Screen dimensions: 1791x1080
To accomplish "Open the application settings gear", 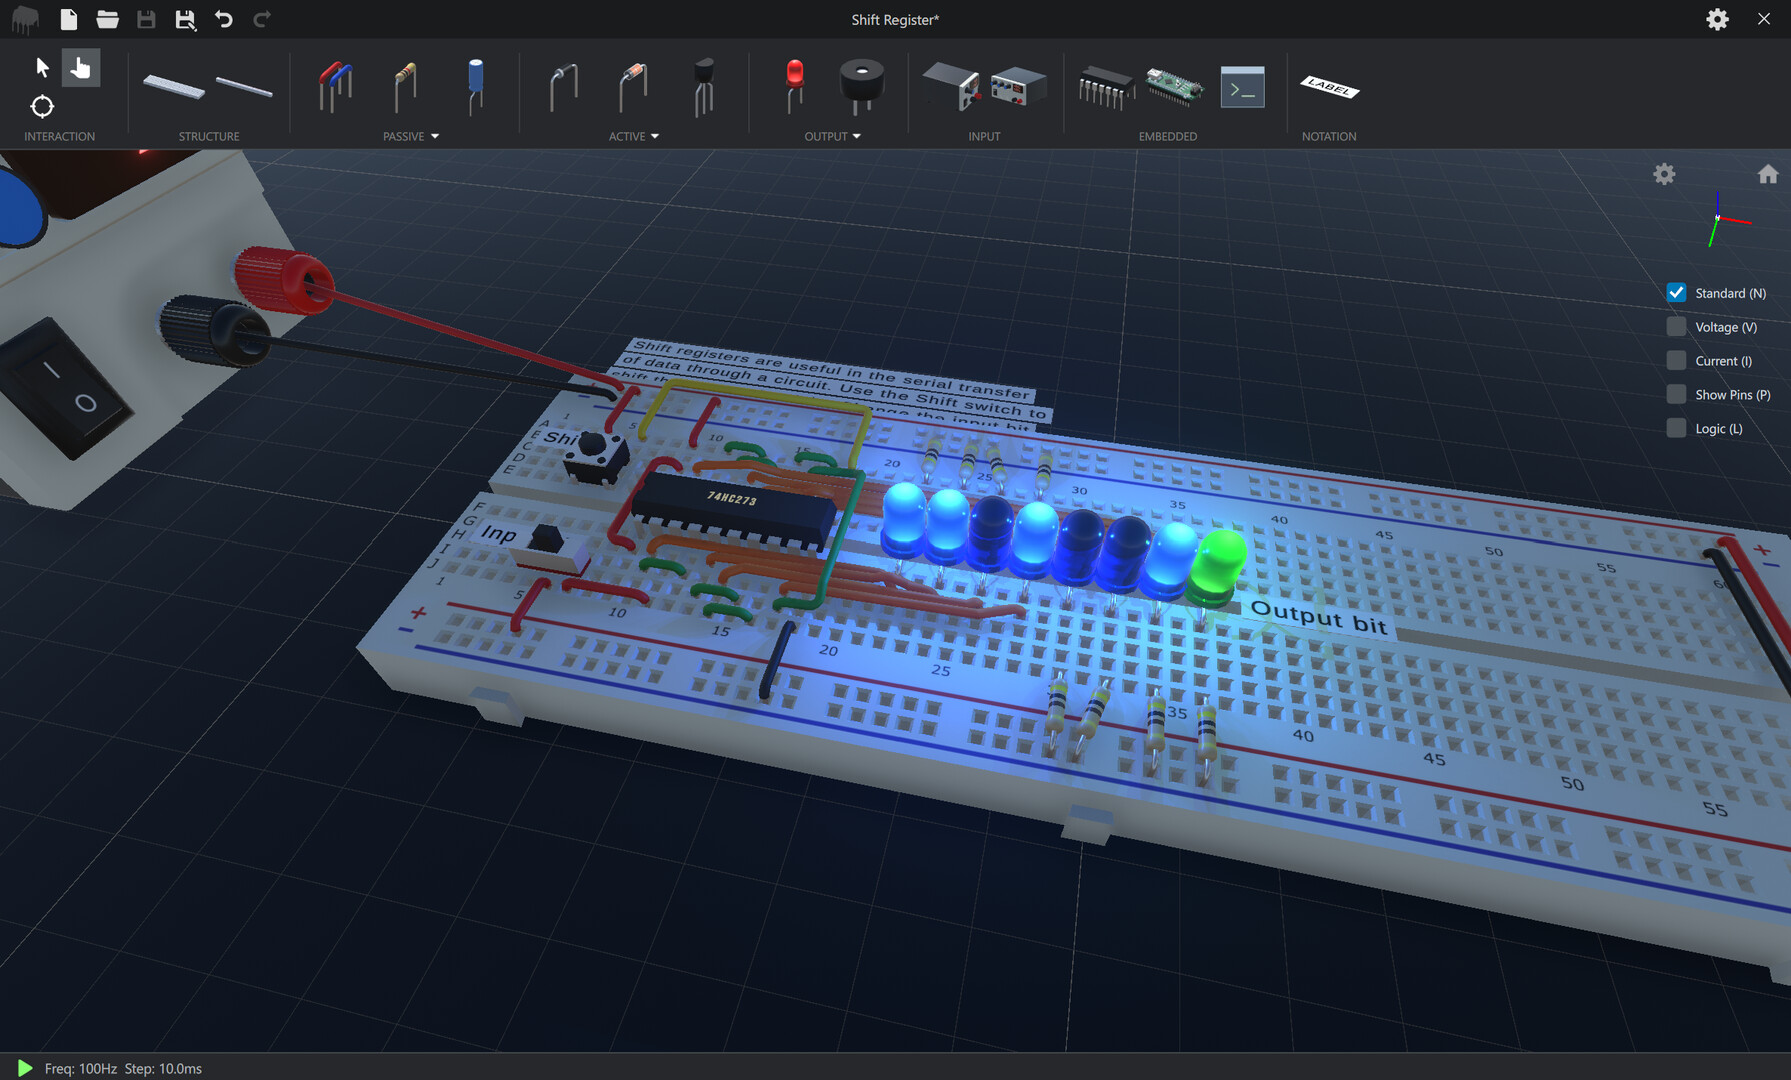I will 1717,19.
